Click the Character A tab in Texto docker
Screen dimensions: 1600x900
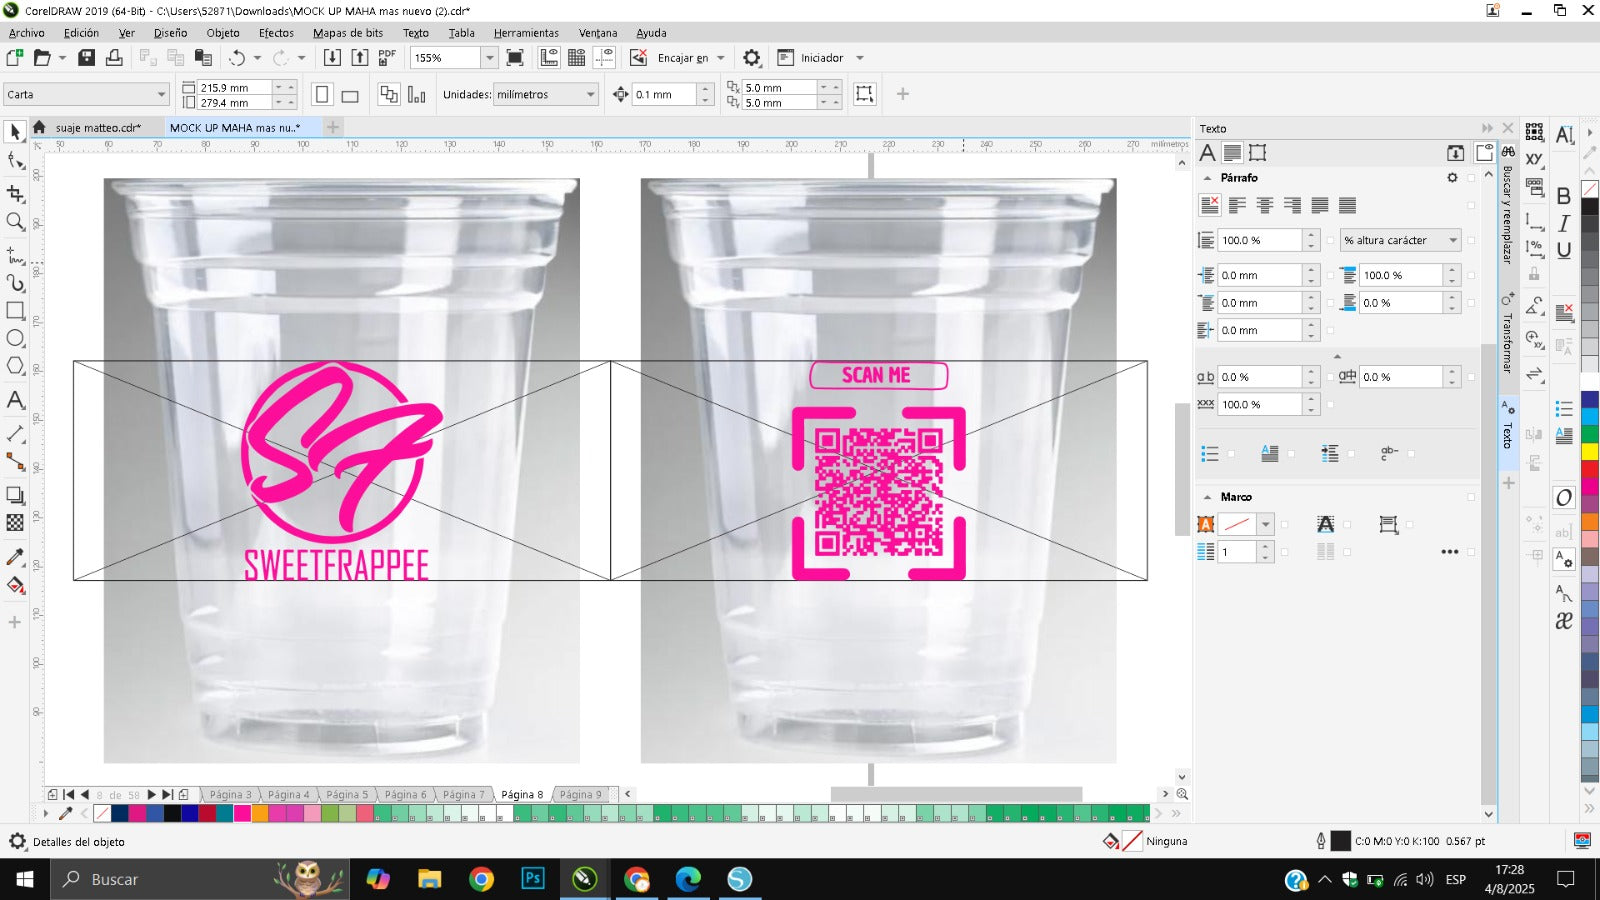pos(1208,153)
